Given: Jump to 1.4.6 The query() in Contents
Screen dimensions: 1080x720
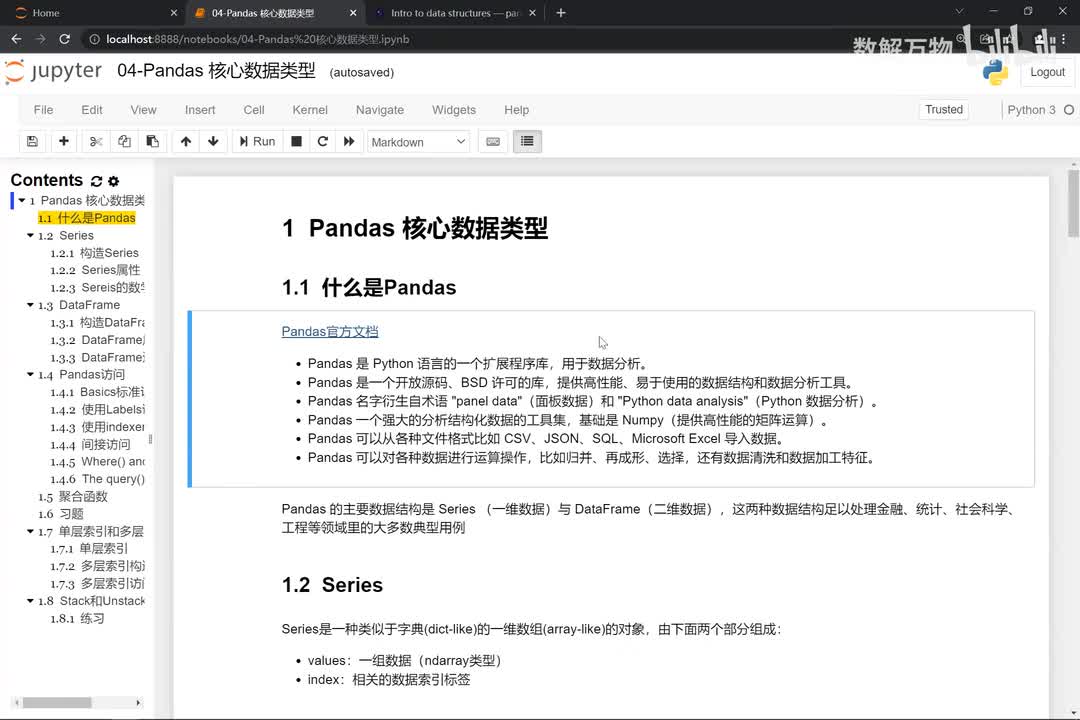Looking at the screenshot, I should point(97,479).
